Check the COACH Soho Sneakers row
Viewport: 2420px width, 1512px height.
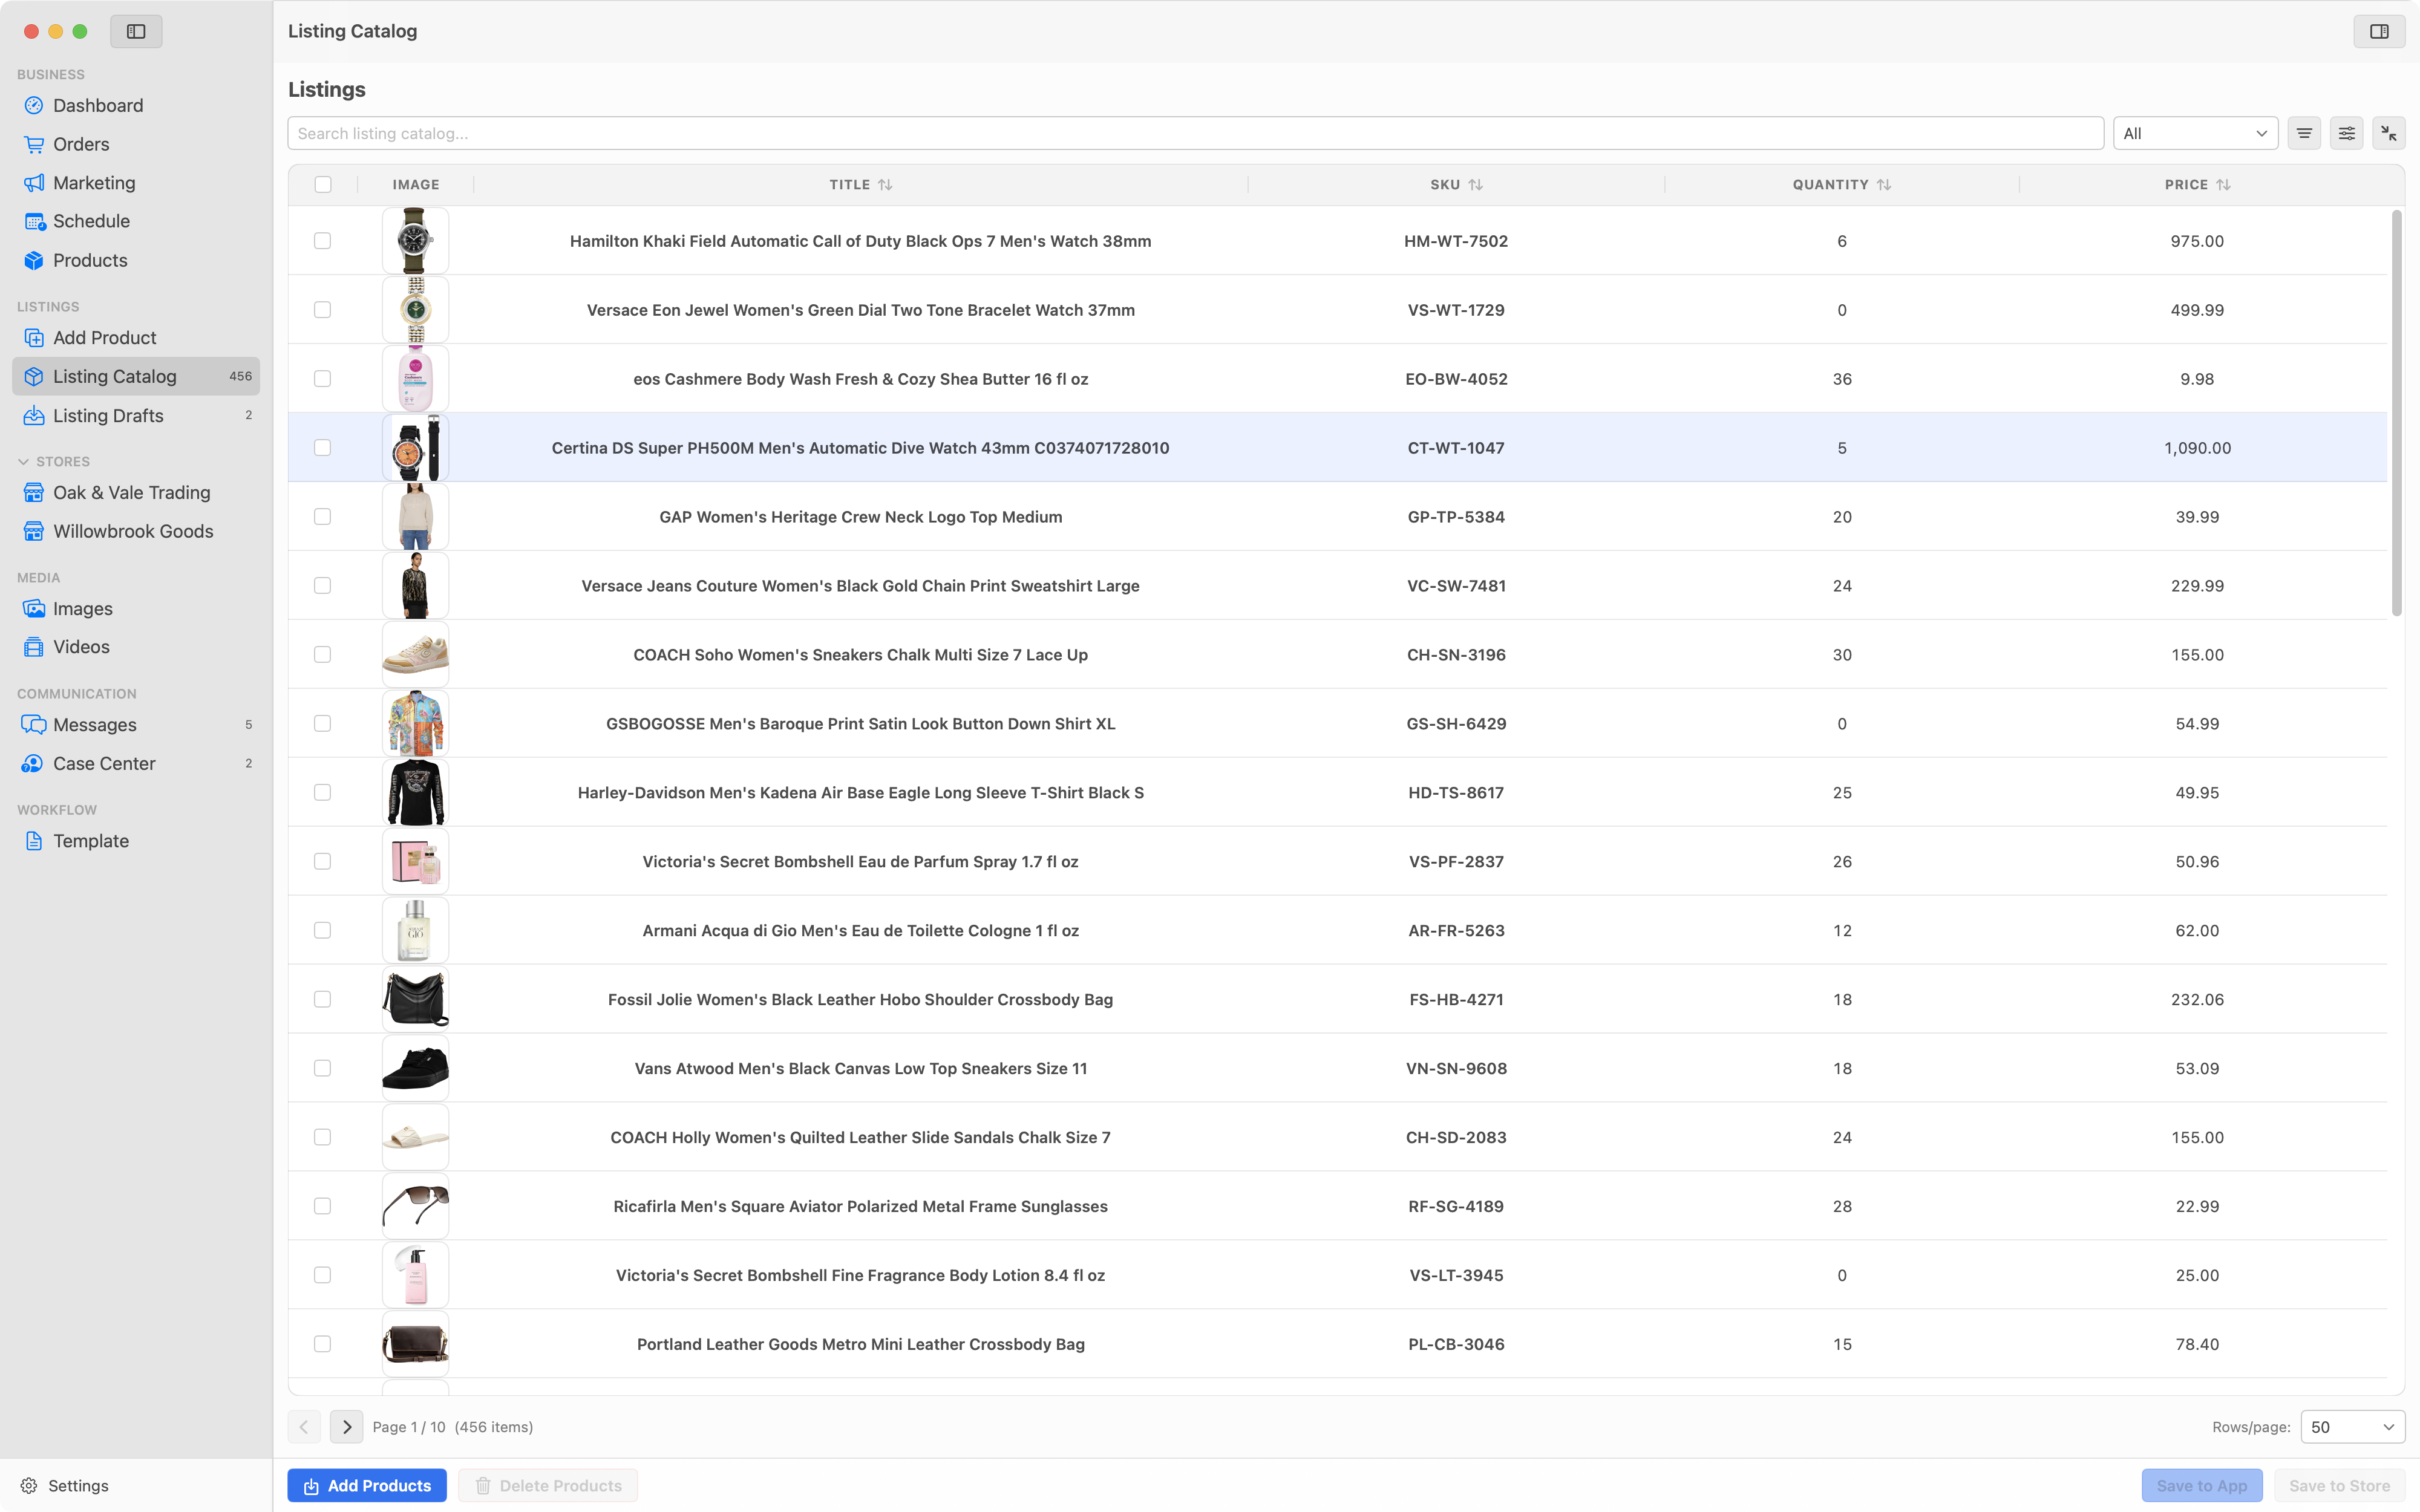(322, 655)
